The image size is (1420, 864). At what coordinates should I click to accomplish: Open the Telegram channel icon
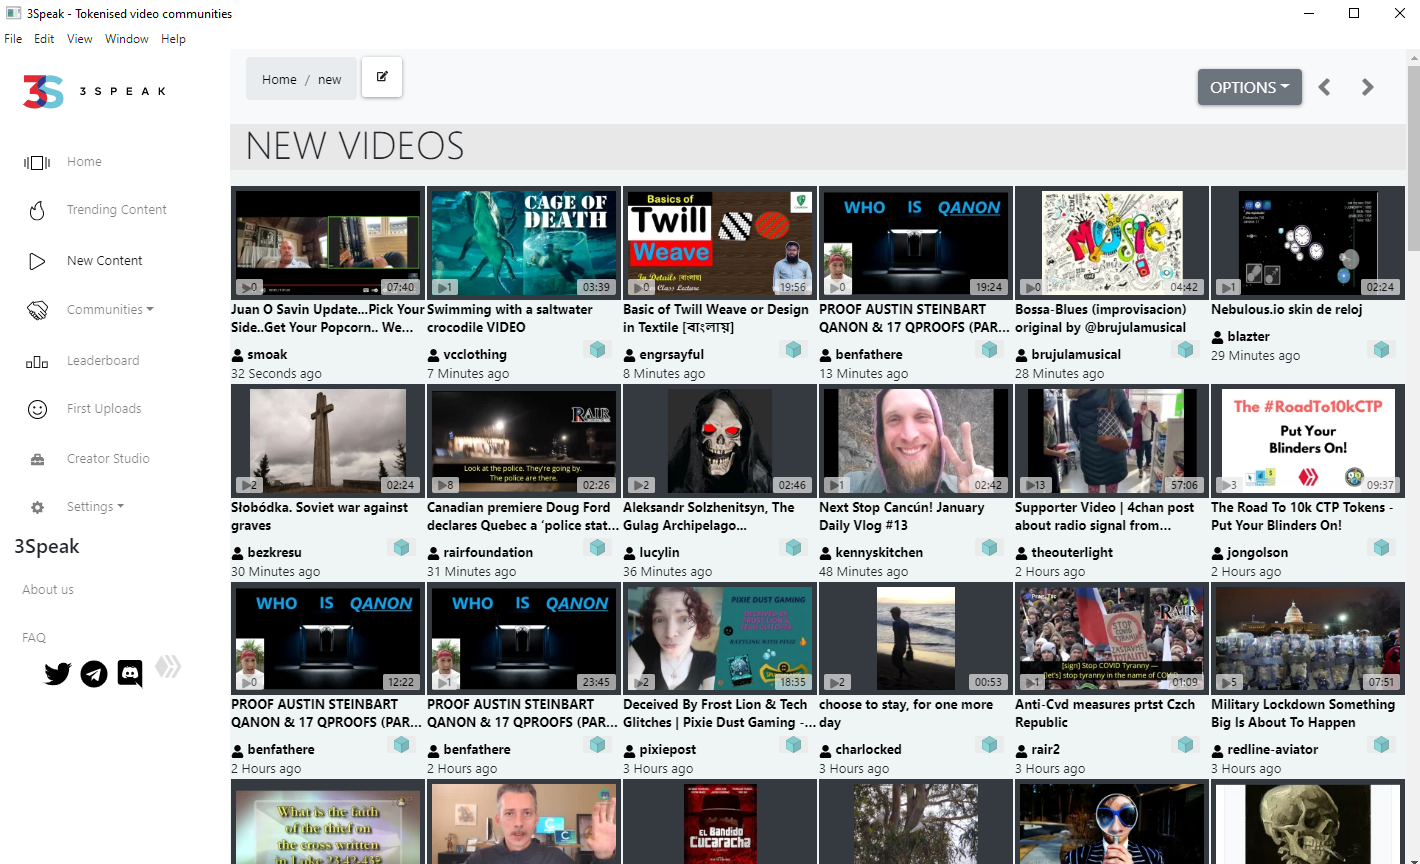94,674
